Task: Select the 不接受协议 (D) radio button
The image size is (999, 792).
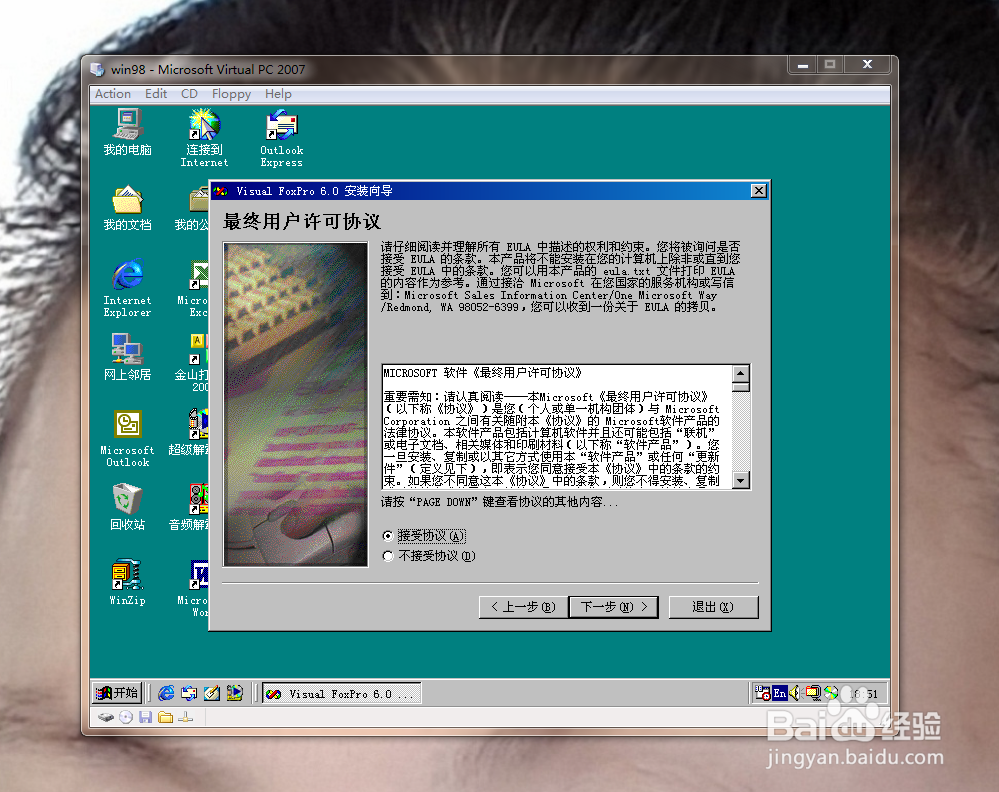Action: (x=388, y=556)
